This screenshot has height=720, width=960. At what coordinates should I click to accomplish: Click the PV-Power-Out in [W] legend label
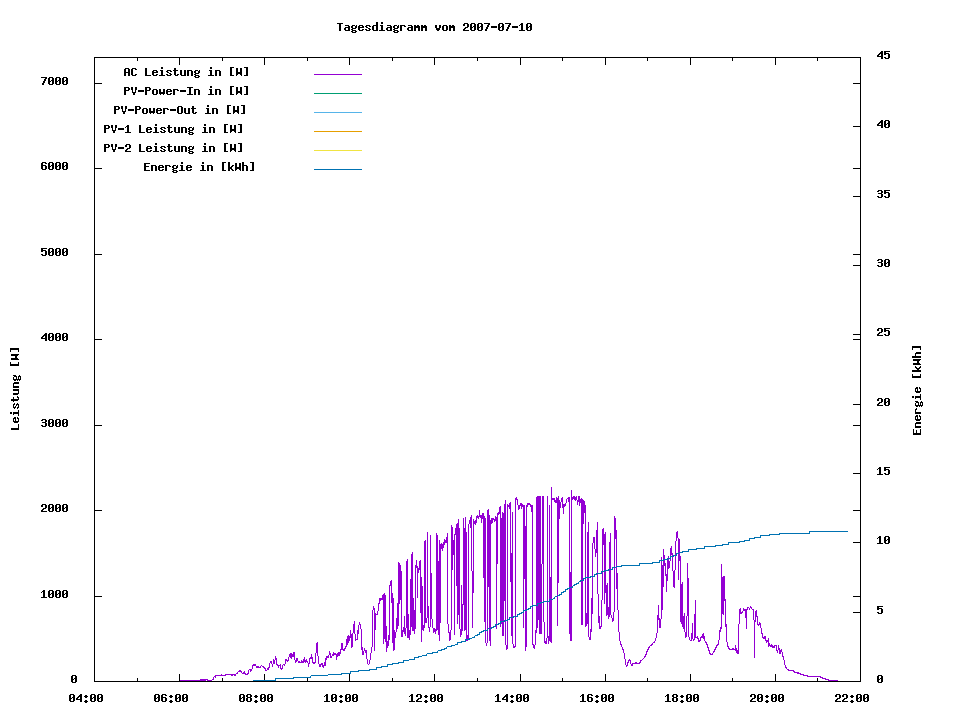(x=180, y=110)
